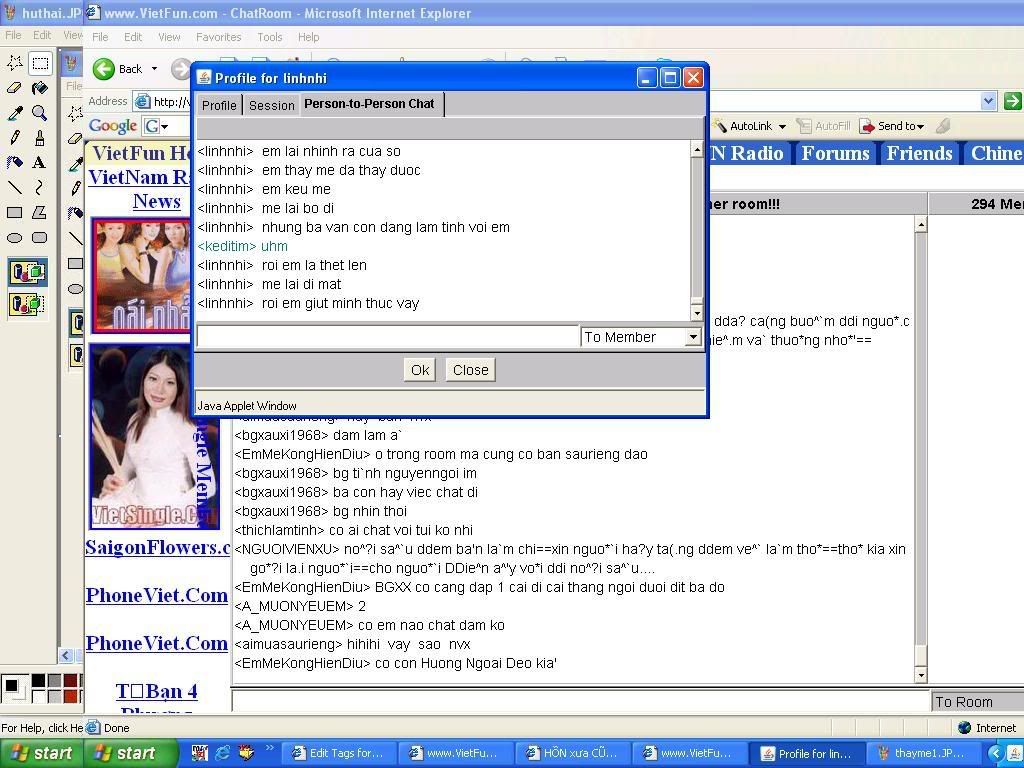Click the private chat scrollbar down arrow
1024x768 pixels.
pyautogui.click(x=697, y=313)
